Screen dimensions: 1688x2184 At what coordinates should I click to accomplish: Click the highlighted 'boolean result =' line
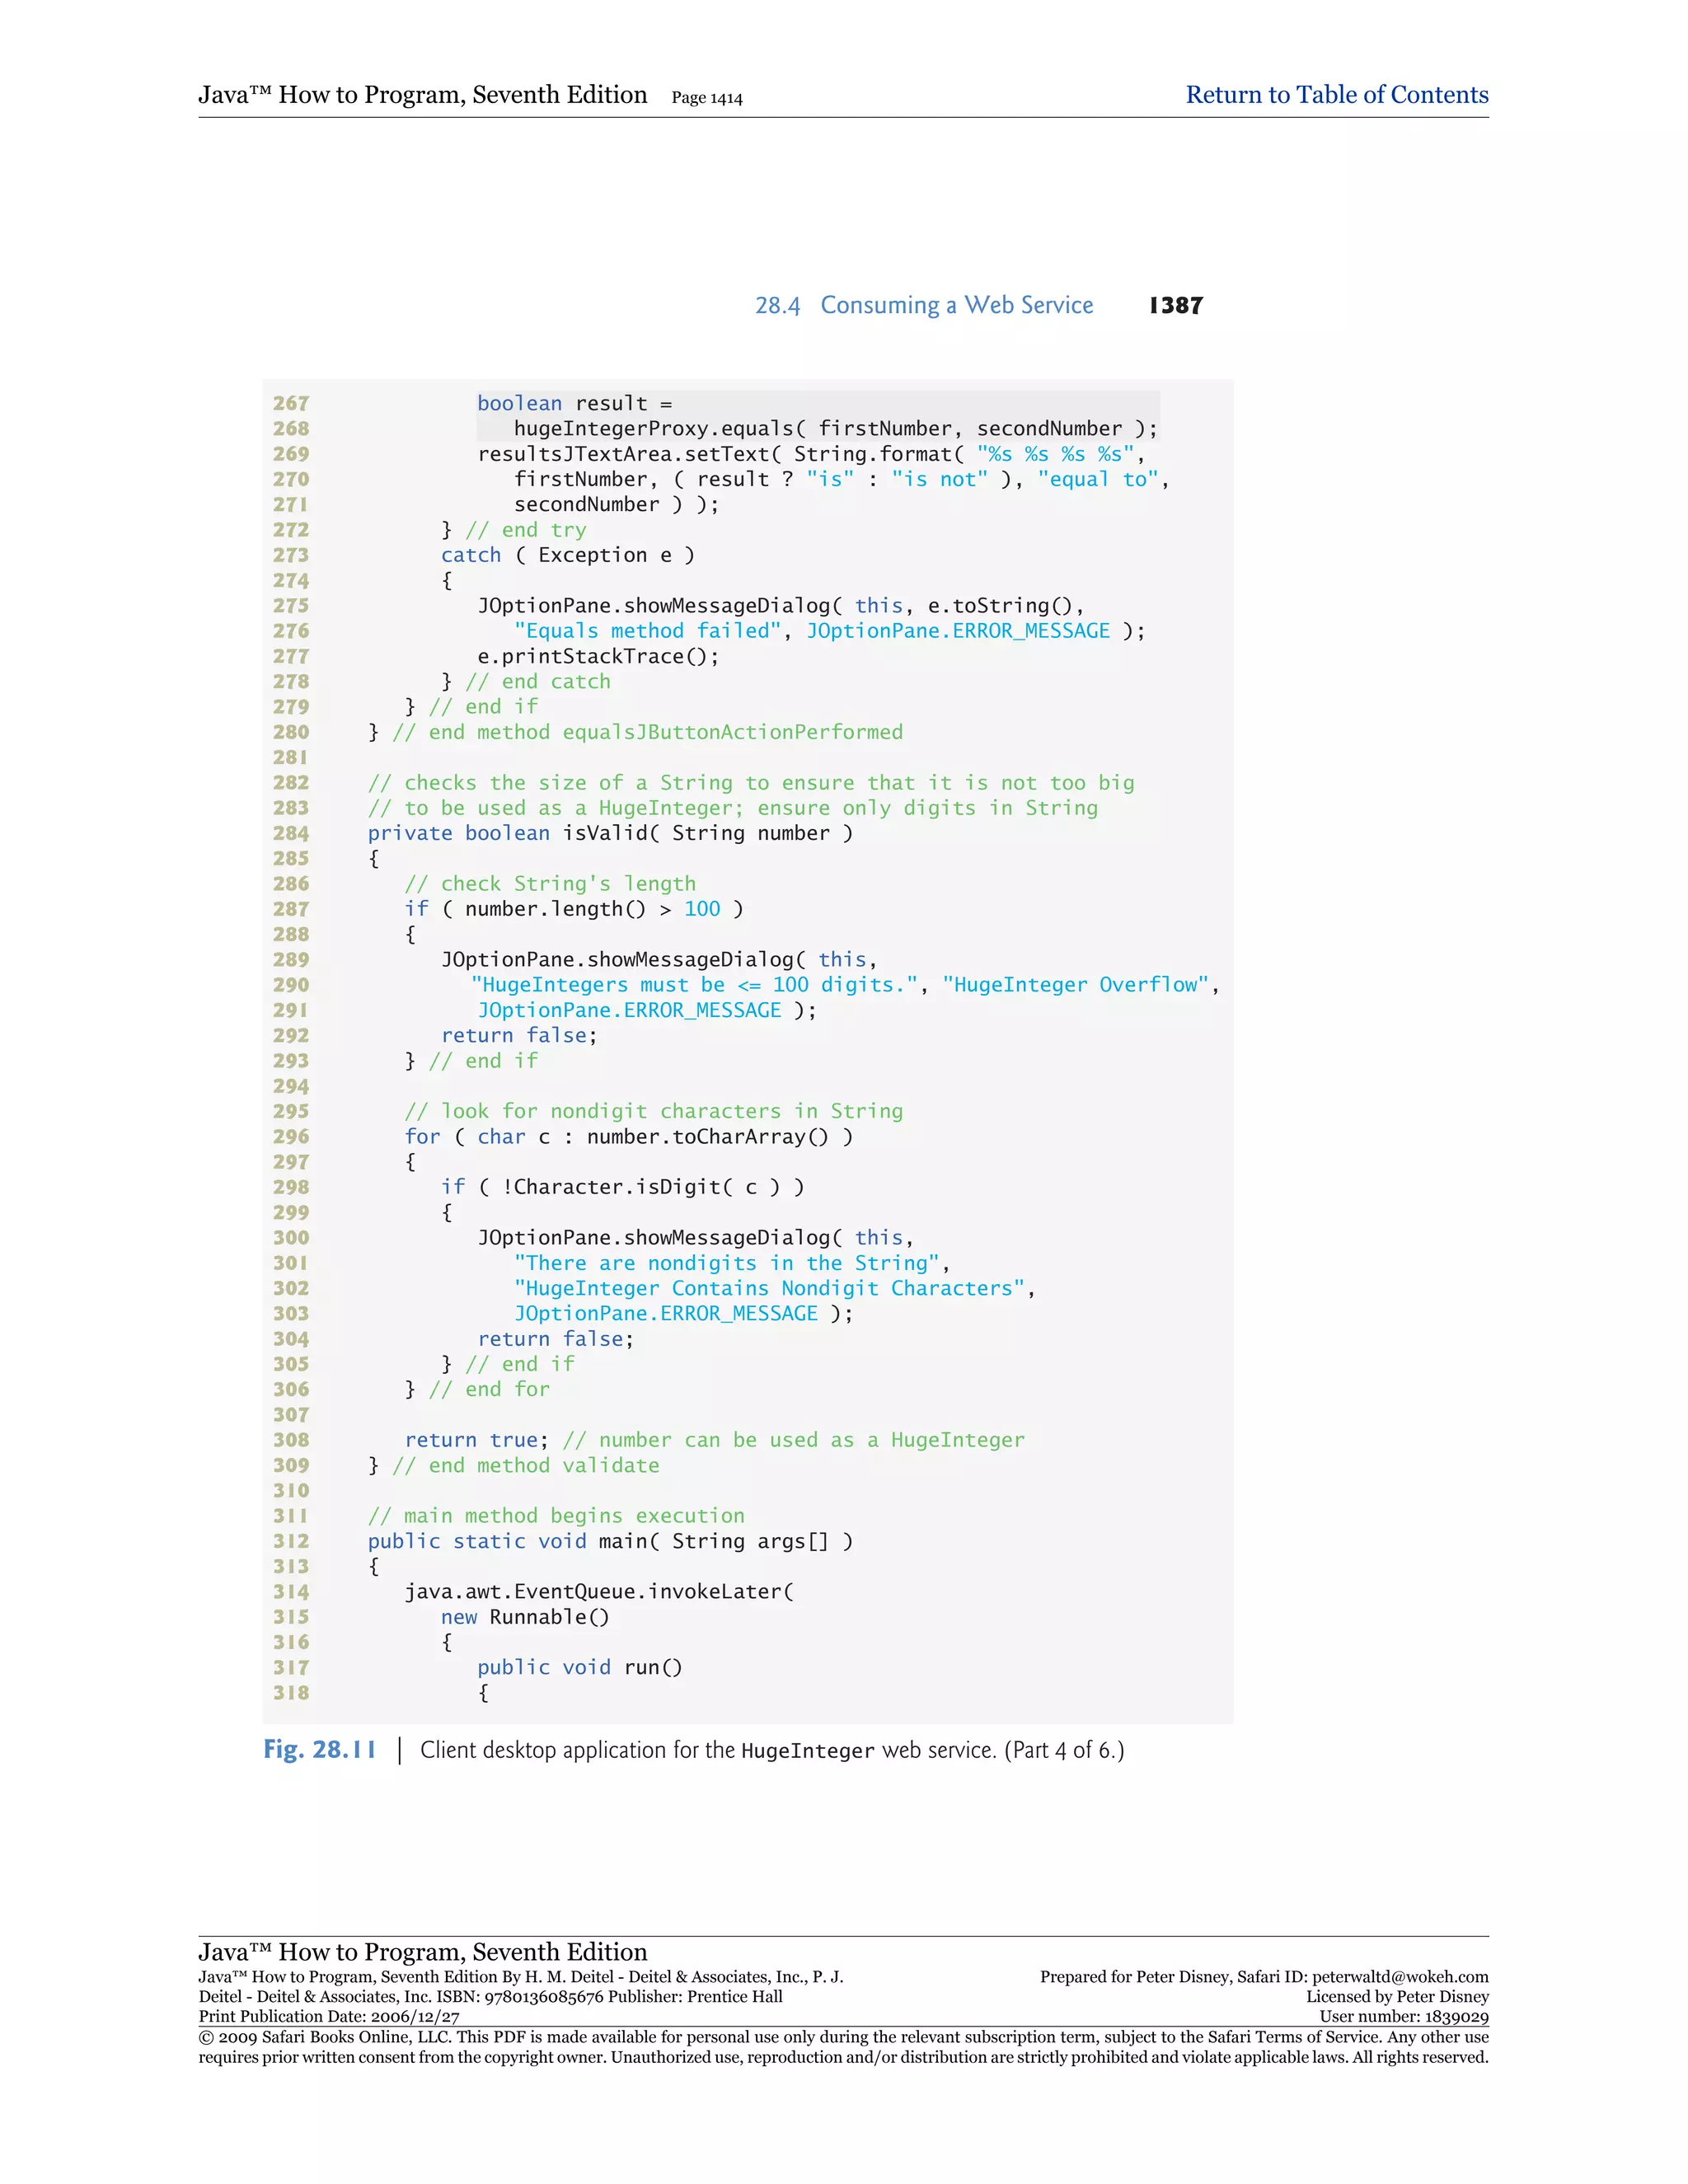(x=574, y=403)
